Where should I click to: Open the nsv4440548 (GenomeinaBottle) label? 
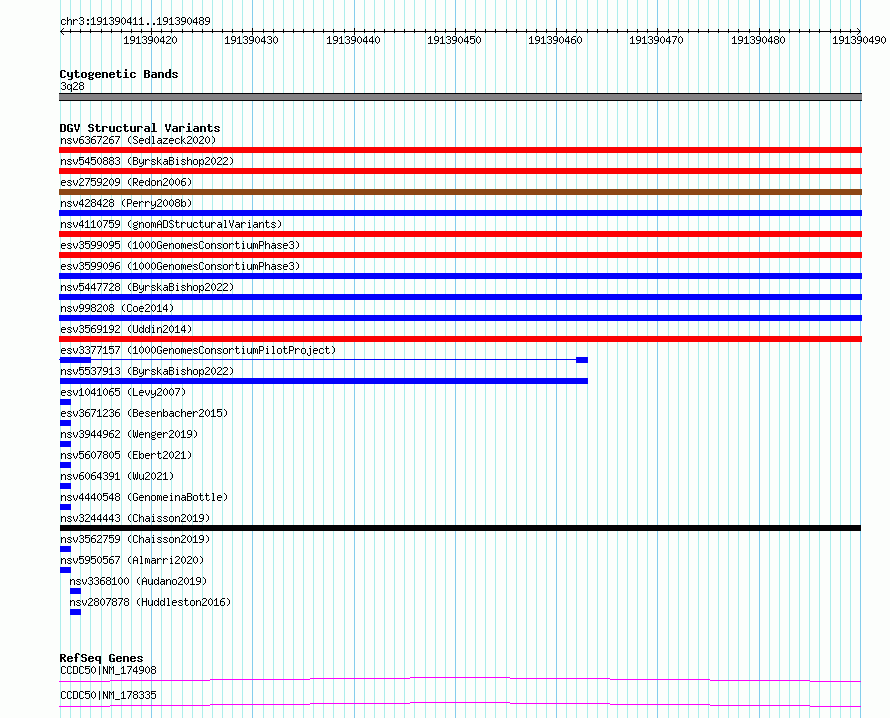(144, 497)
